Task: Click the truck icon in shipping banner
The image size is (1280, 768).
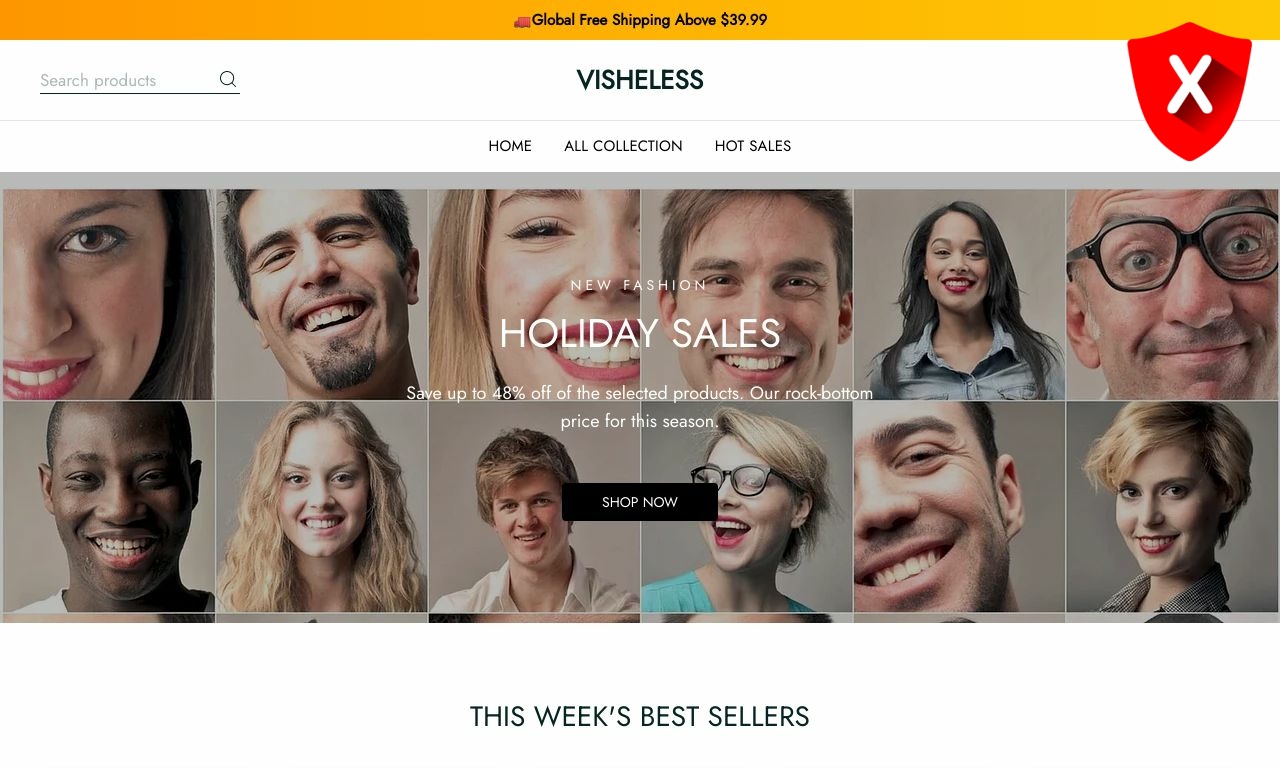Action: coord(522,21)
